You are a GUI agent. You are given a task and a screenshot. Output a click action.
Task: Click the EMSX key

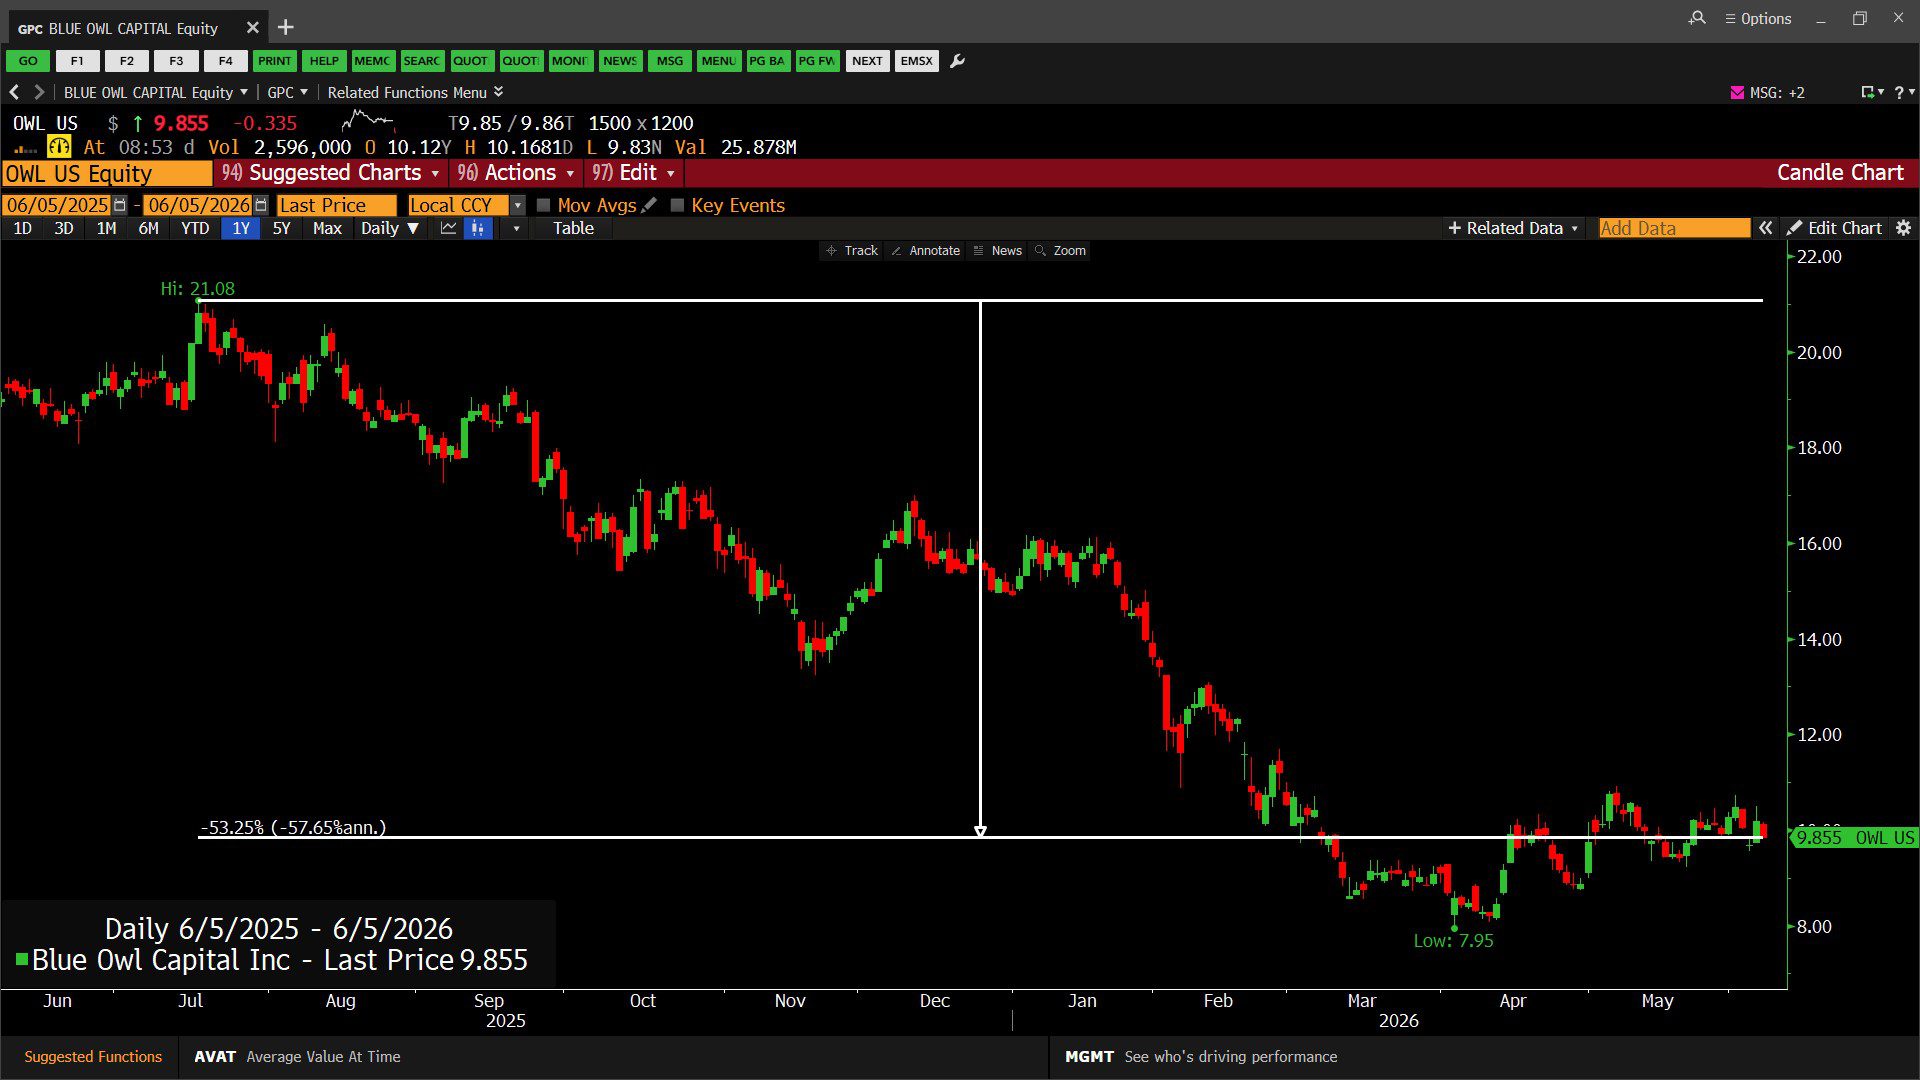pos(916,61)
